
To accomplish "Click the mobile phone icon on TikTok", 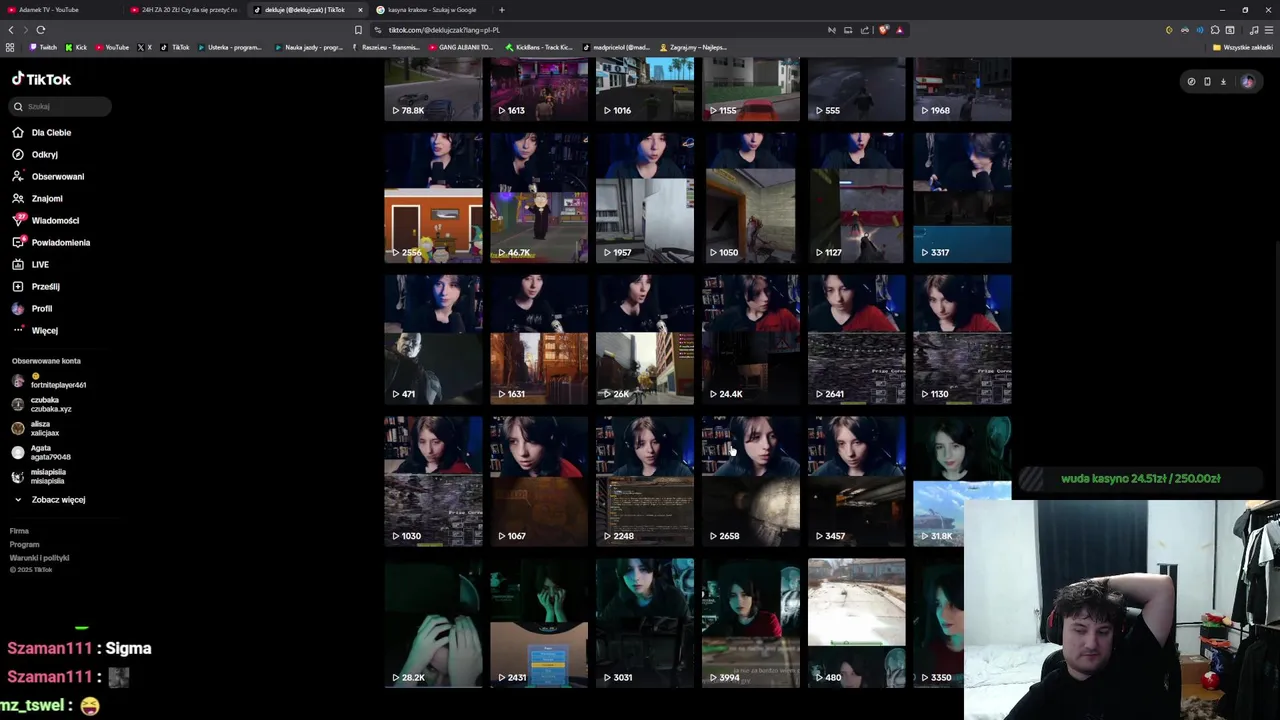I will tap(1207, 82).
